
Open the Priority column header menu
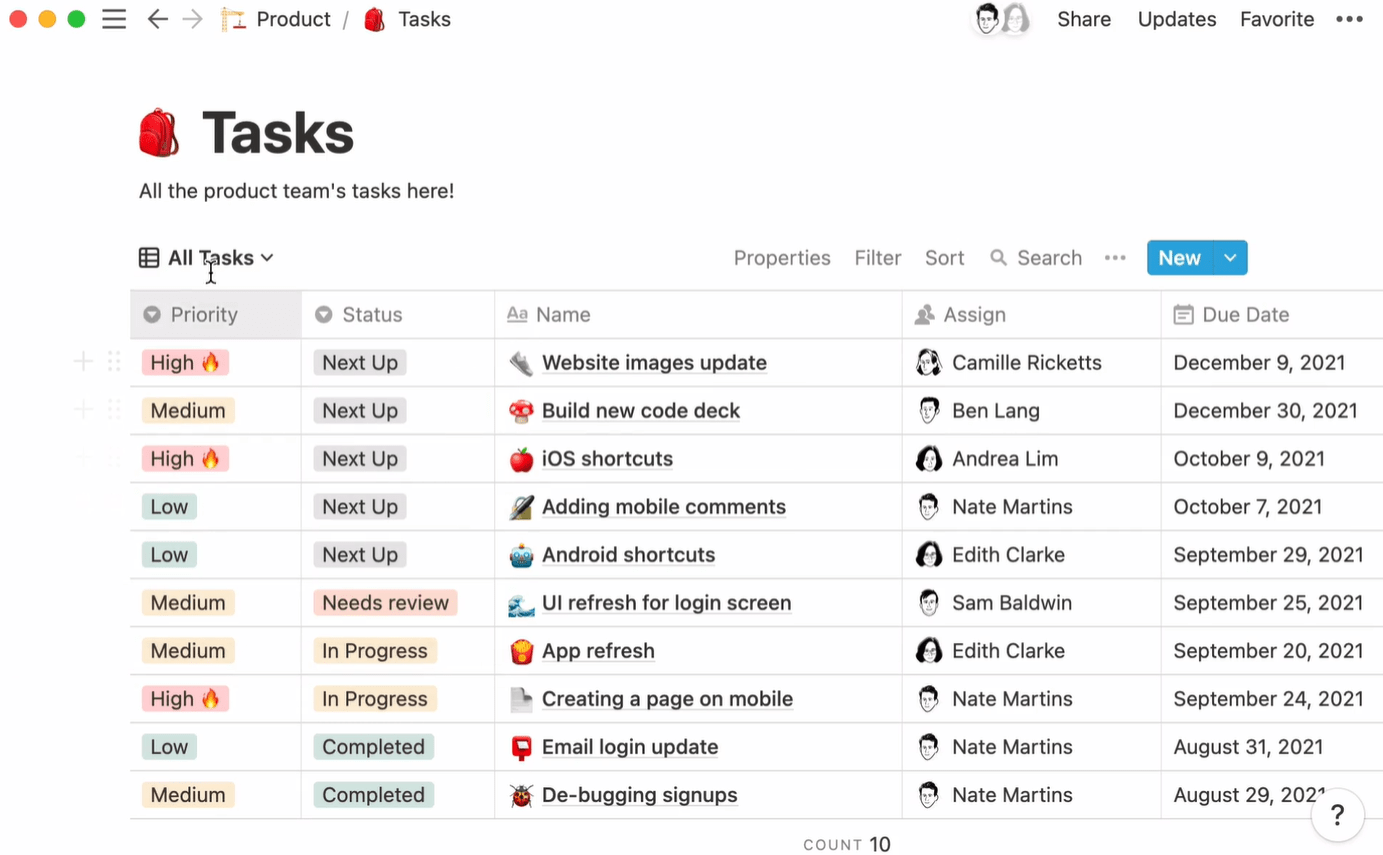pos(216,315)
